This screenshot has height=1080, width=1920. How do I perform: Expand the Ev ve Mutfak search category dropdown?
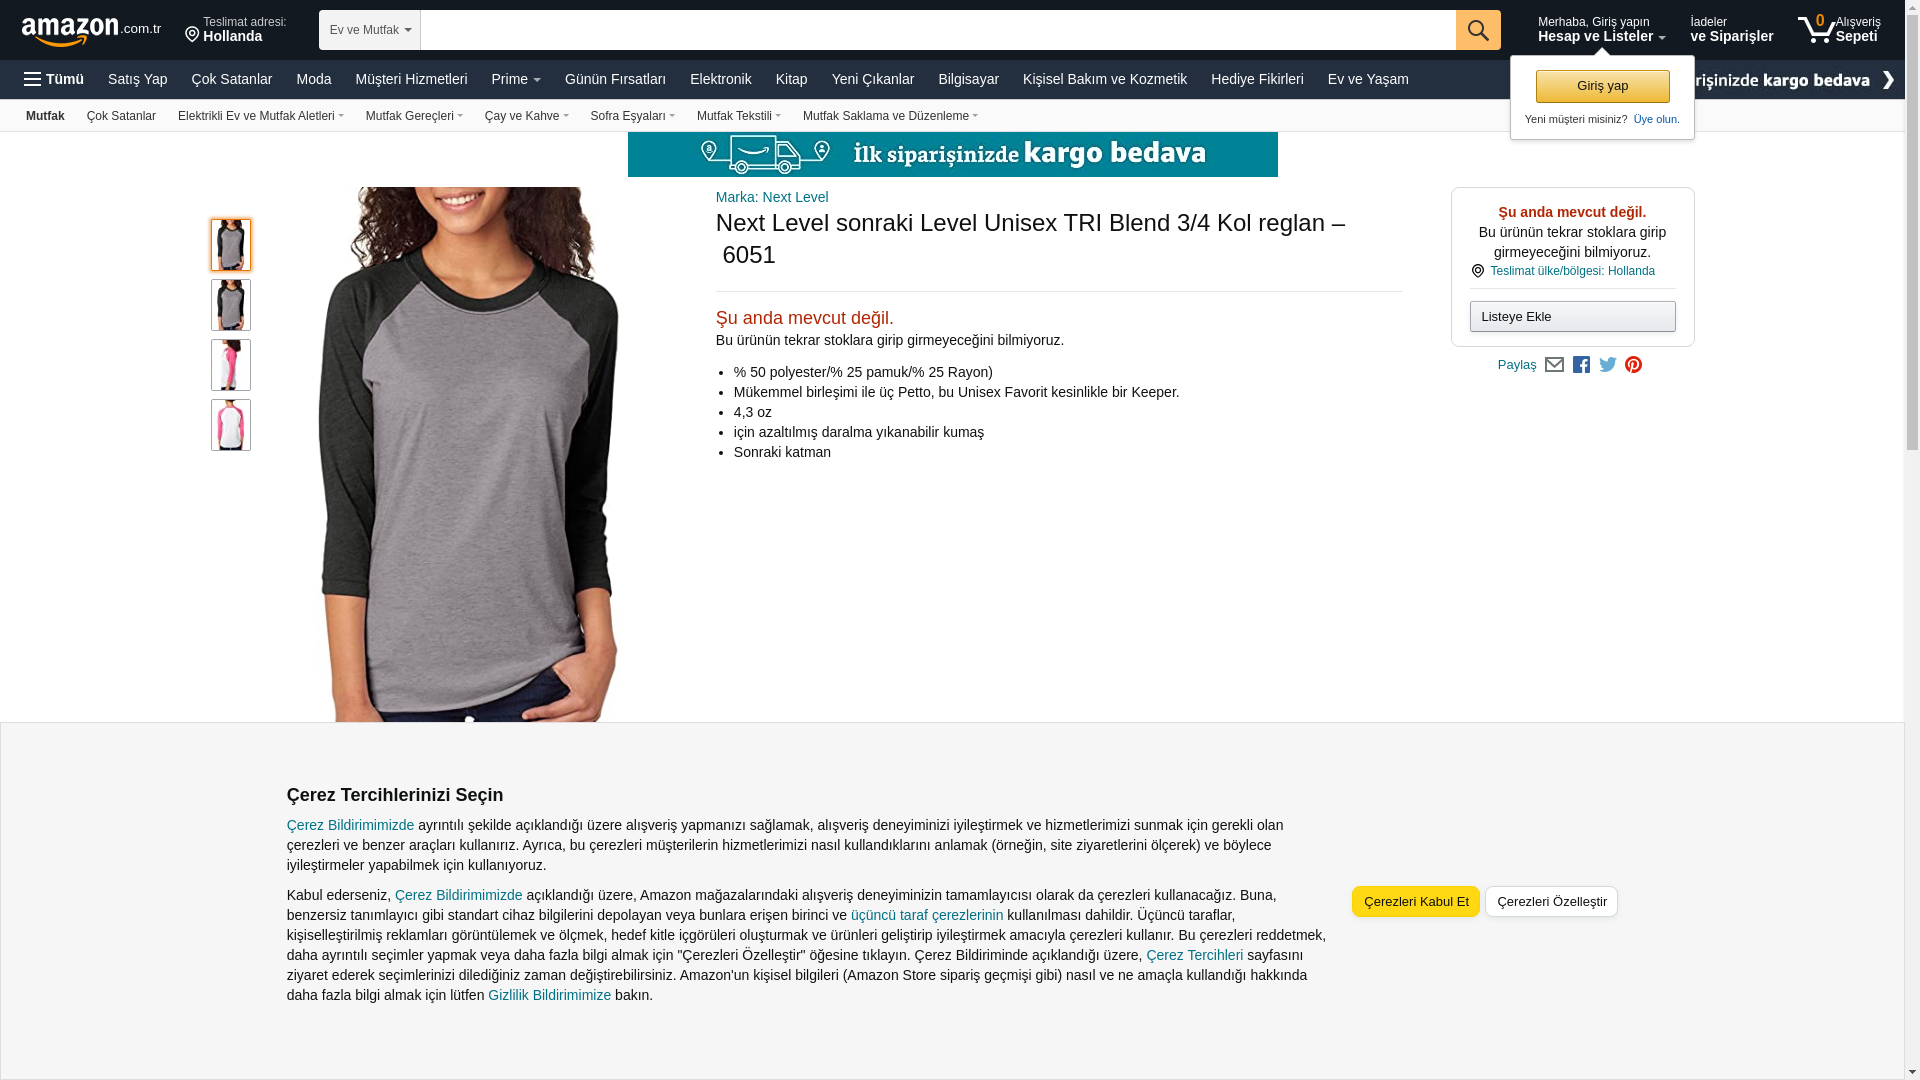(x=370, y=30)
